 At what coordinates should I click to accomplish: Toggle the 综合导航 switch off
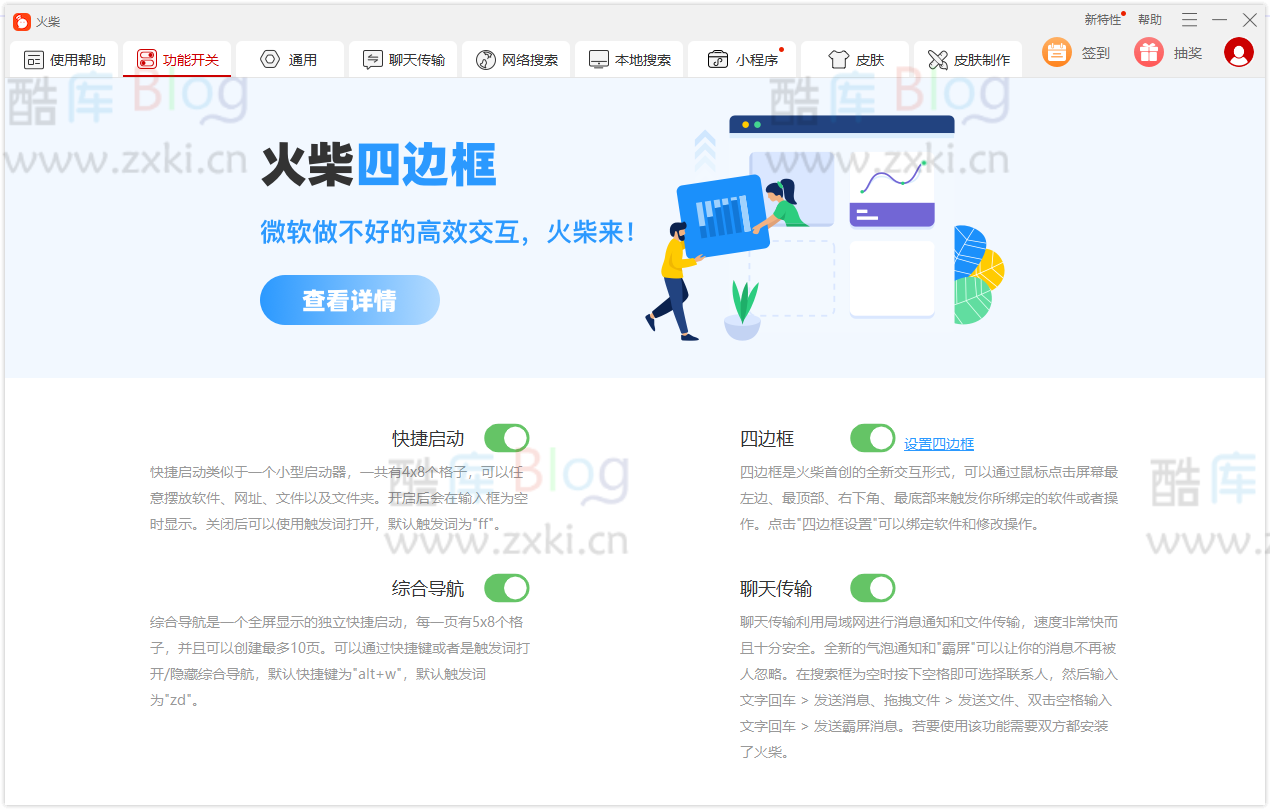(506, 588)
